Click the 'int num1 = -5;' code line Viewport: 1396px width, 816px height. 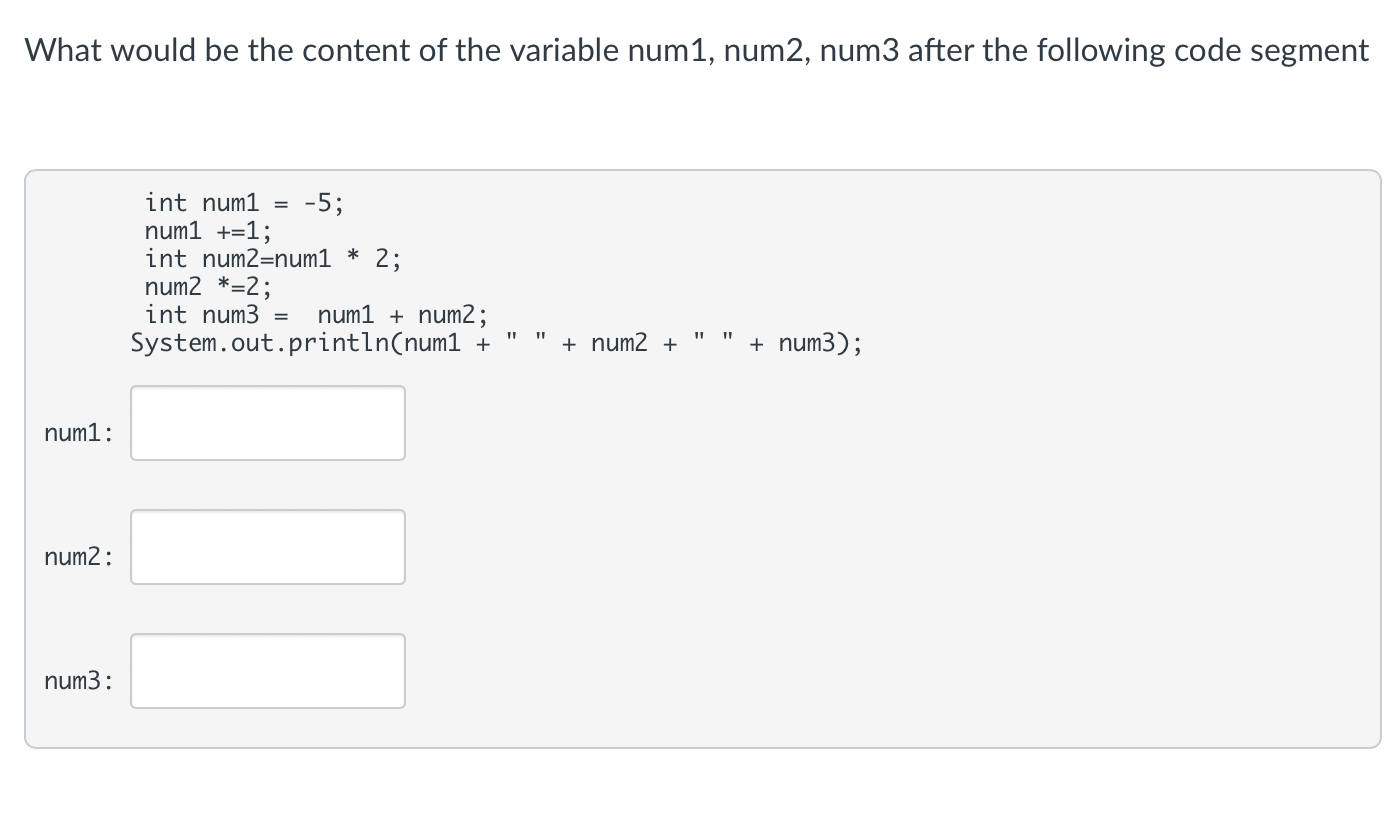click(x=245, y=203)
